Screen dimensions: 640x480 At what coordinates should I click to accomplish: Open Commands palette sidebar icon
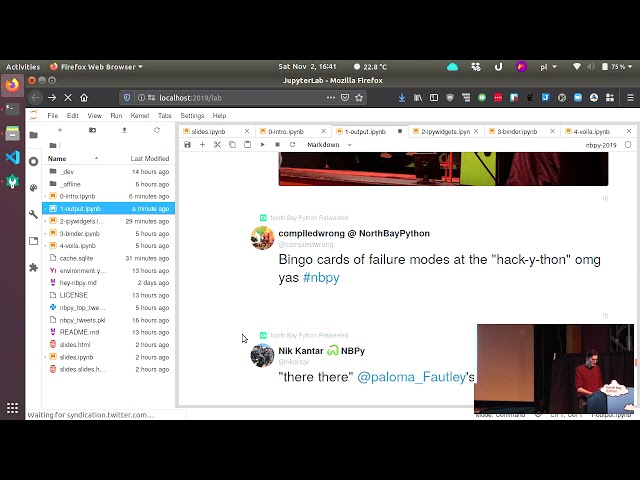33,188
